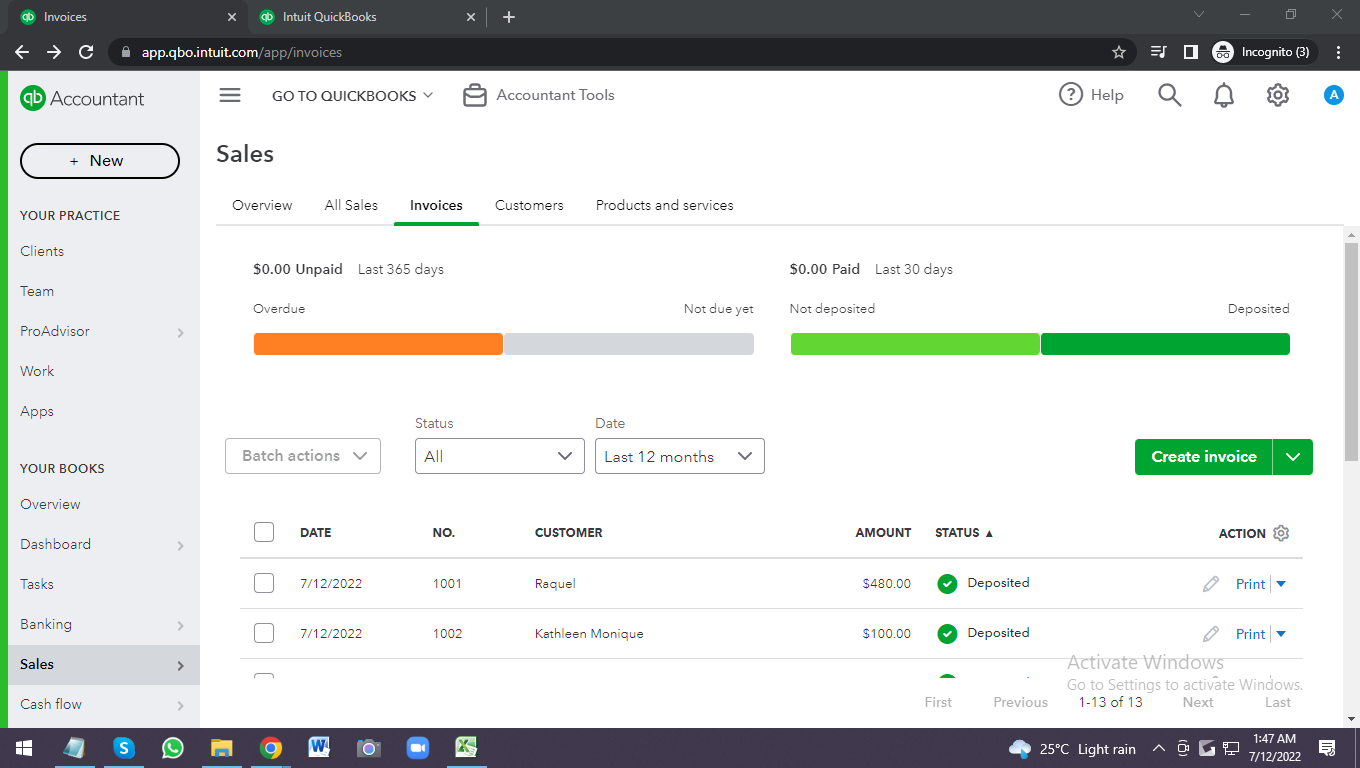Open the Windows notification center
Screen dimensions: 1360x768
1328,748
